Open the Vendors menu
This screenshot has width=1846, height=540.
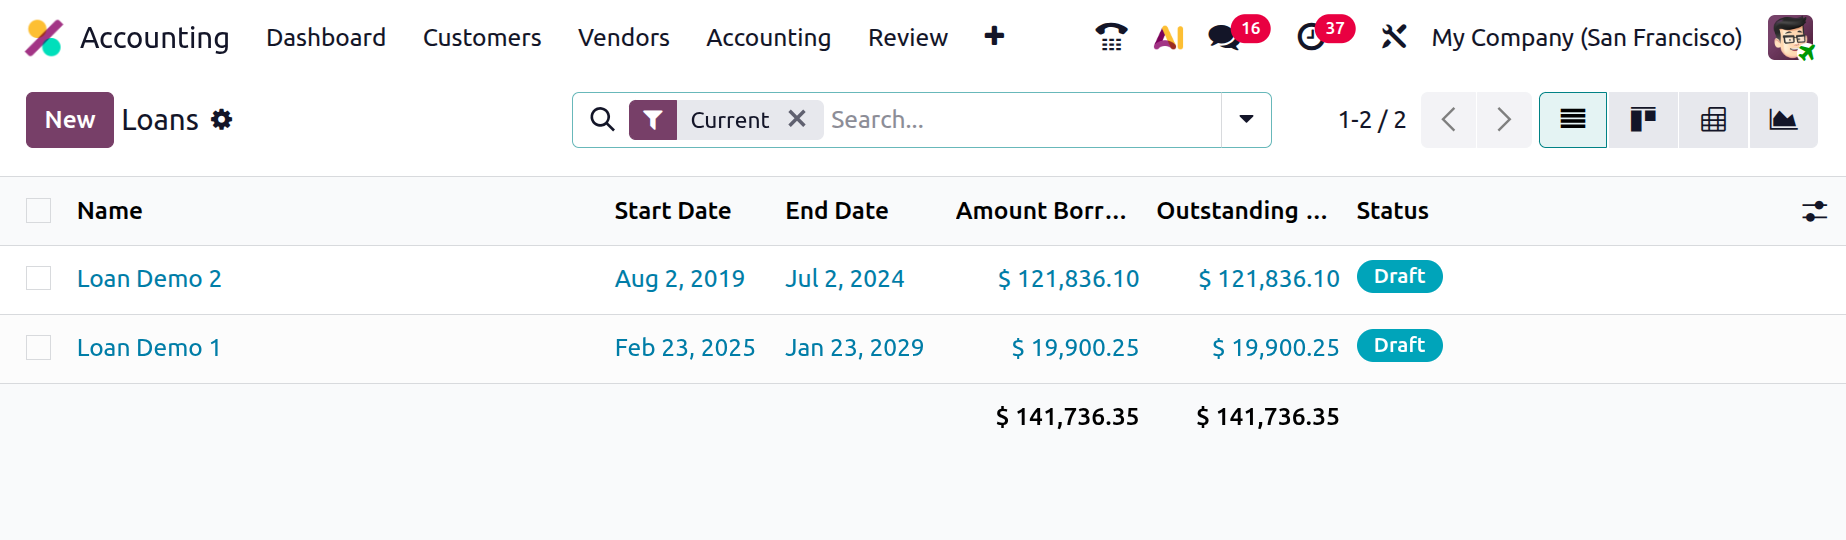624,38
